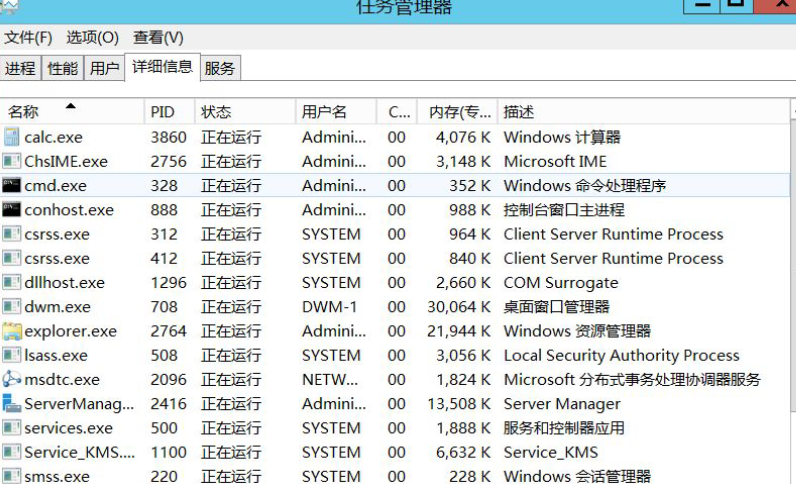Select the dwm.exe process icon
The width and height of the screenshot is (796, 484).
[12, 307]
